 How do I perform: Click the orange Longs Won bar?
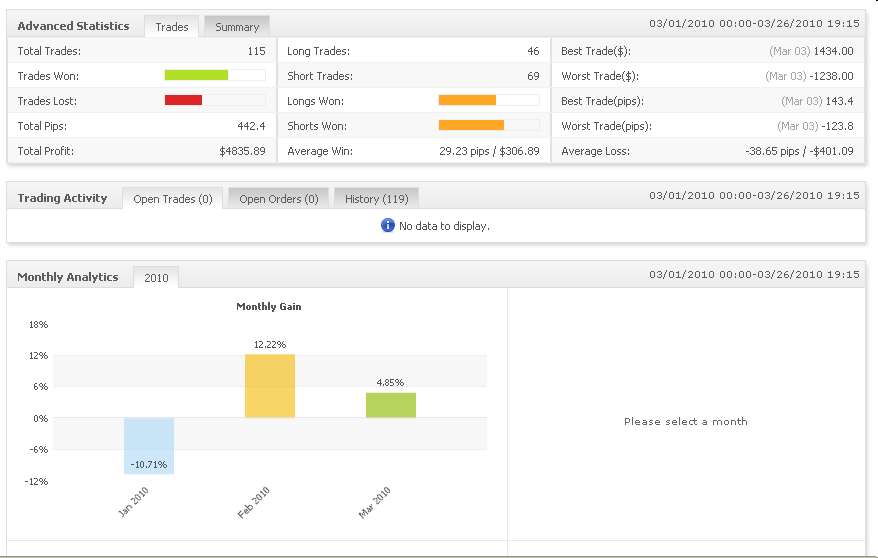click(467, 100)
